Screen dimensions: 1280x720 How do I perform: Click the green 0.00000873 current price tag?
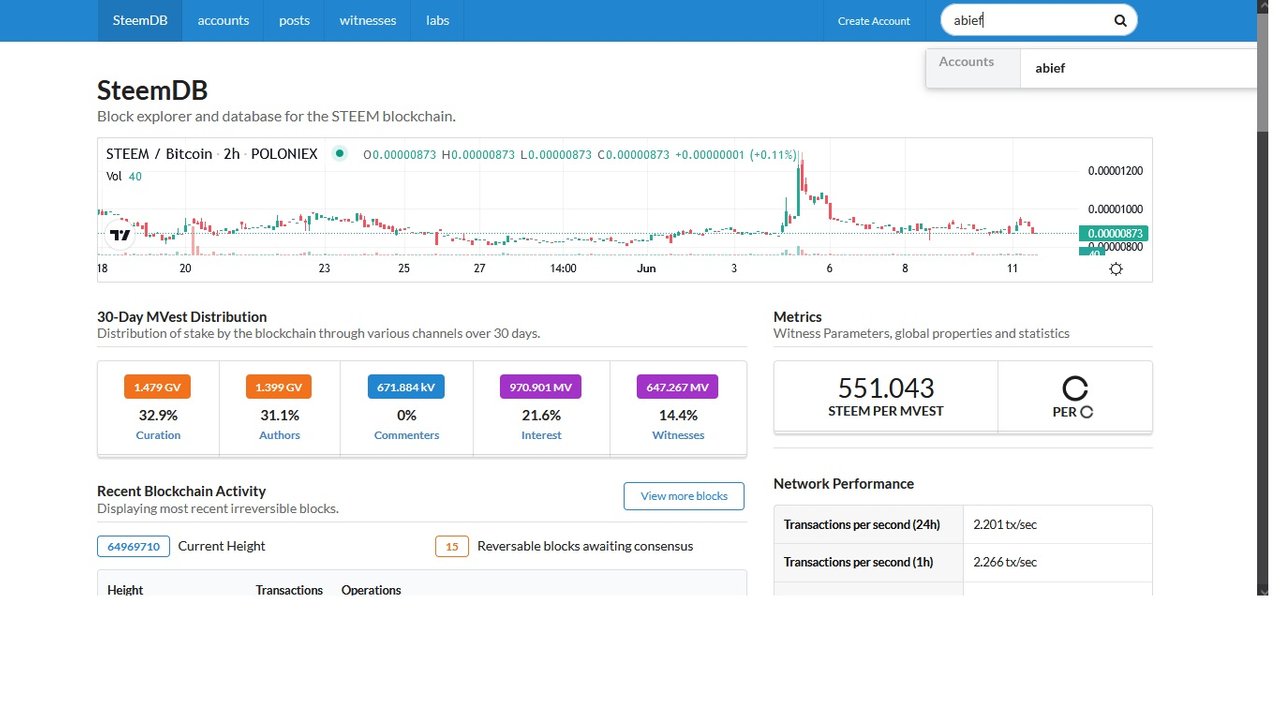[x=1113, y=233]
